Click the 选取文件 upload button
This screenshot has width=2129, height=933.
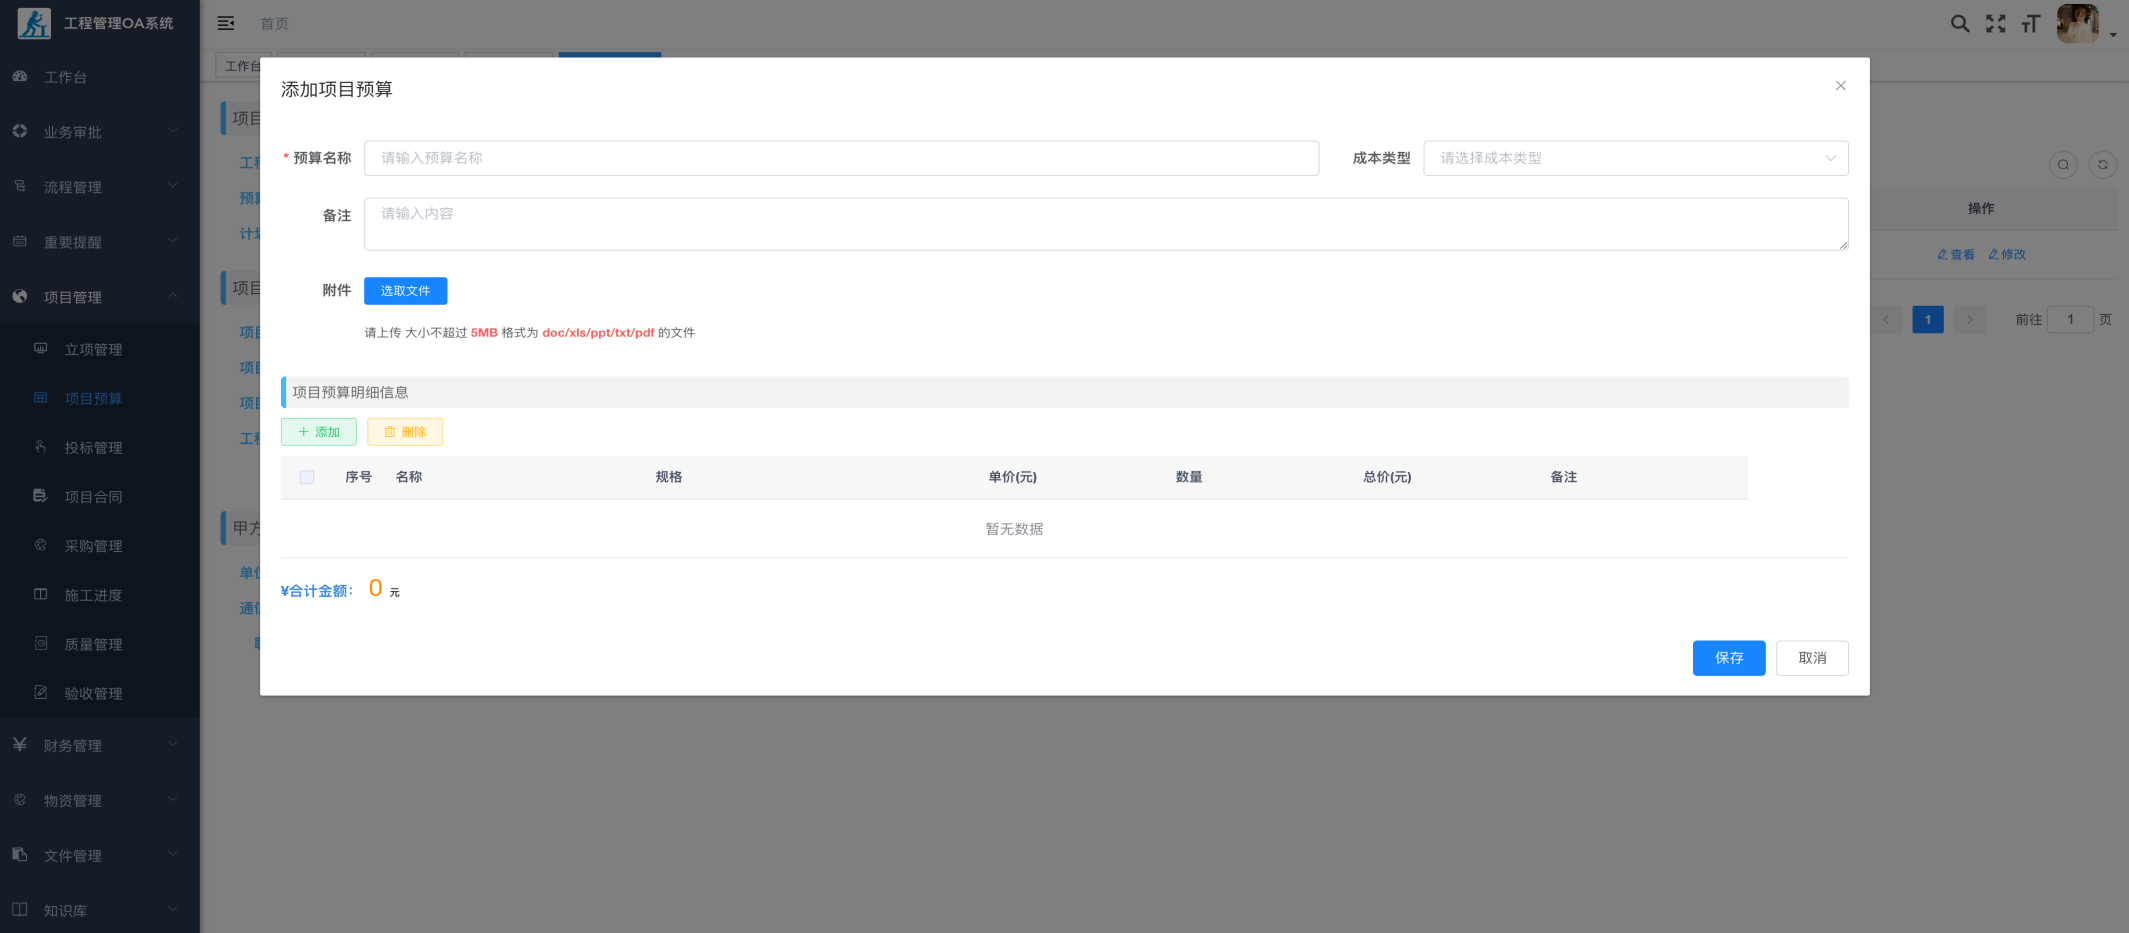[405, 291]
